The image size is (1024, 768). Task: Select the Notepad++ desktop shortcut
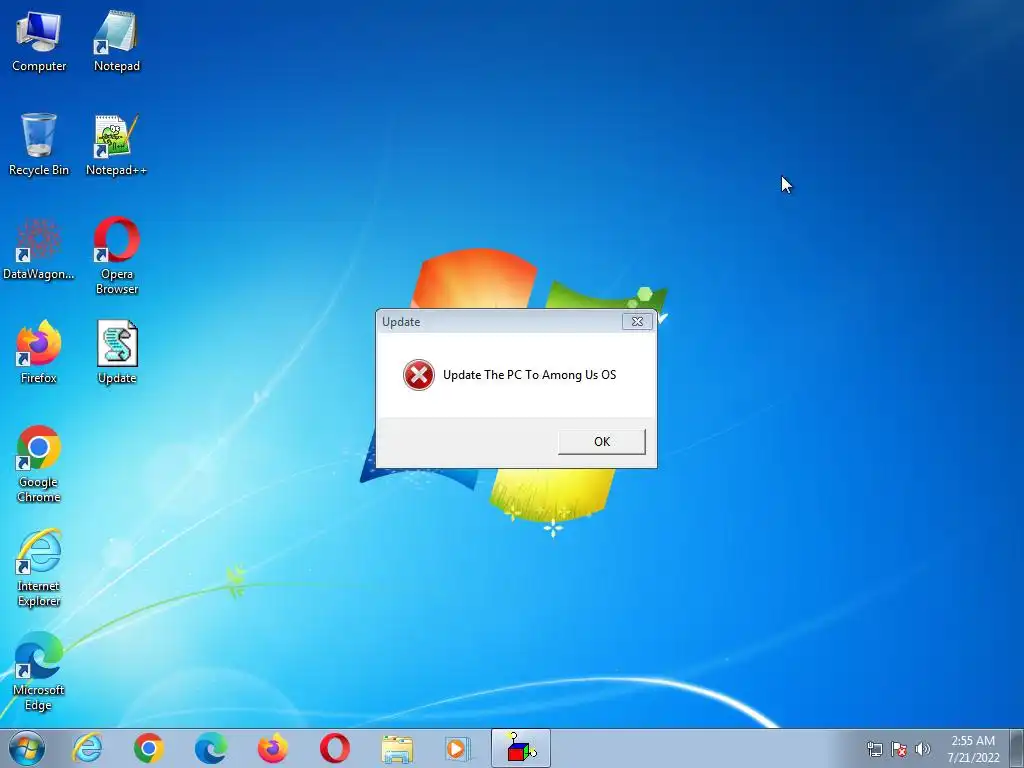(x=116, y=145)
